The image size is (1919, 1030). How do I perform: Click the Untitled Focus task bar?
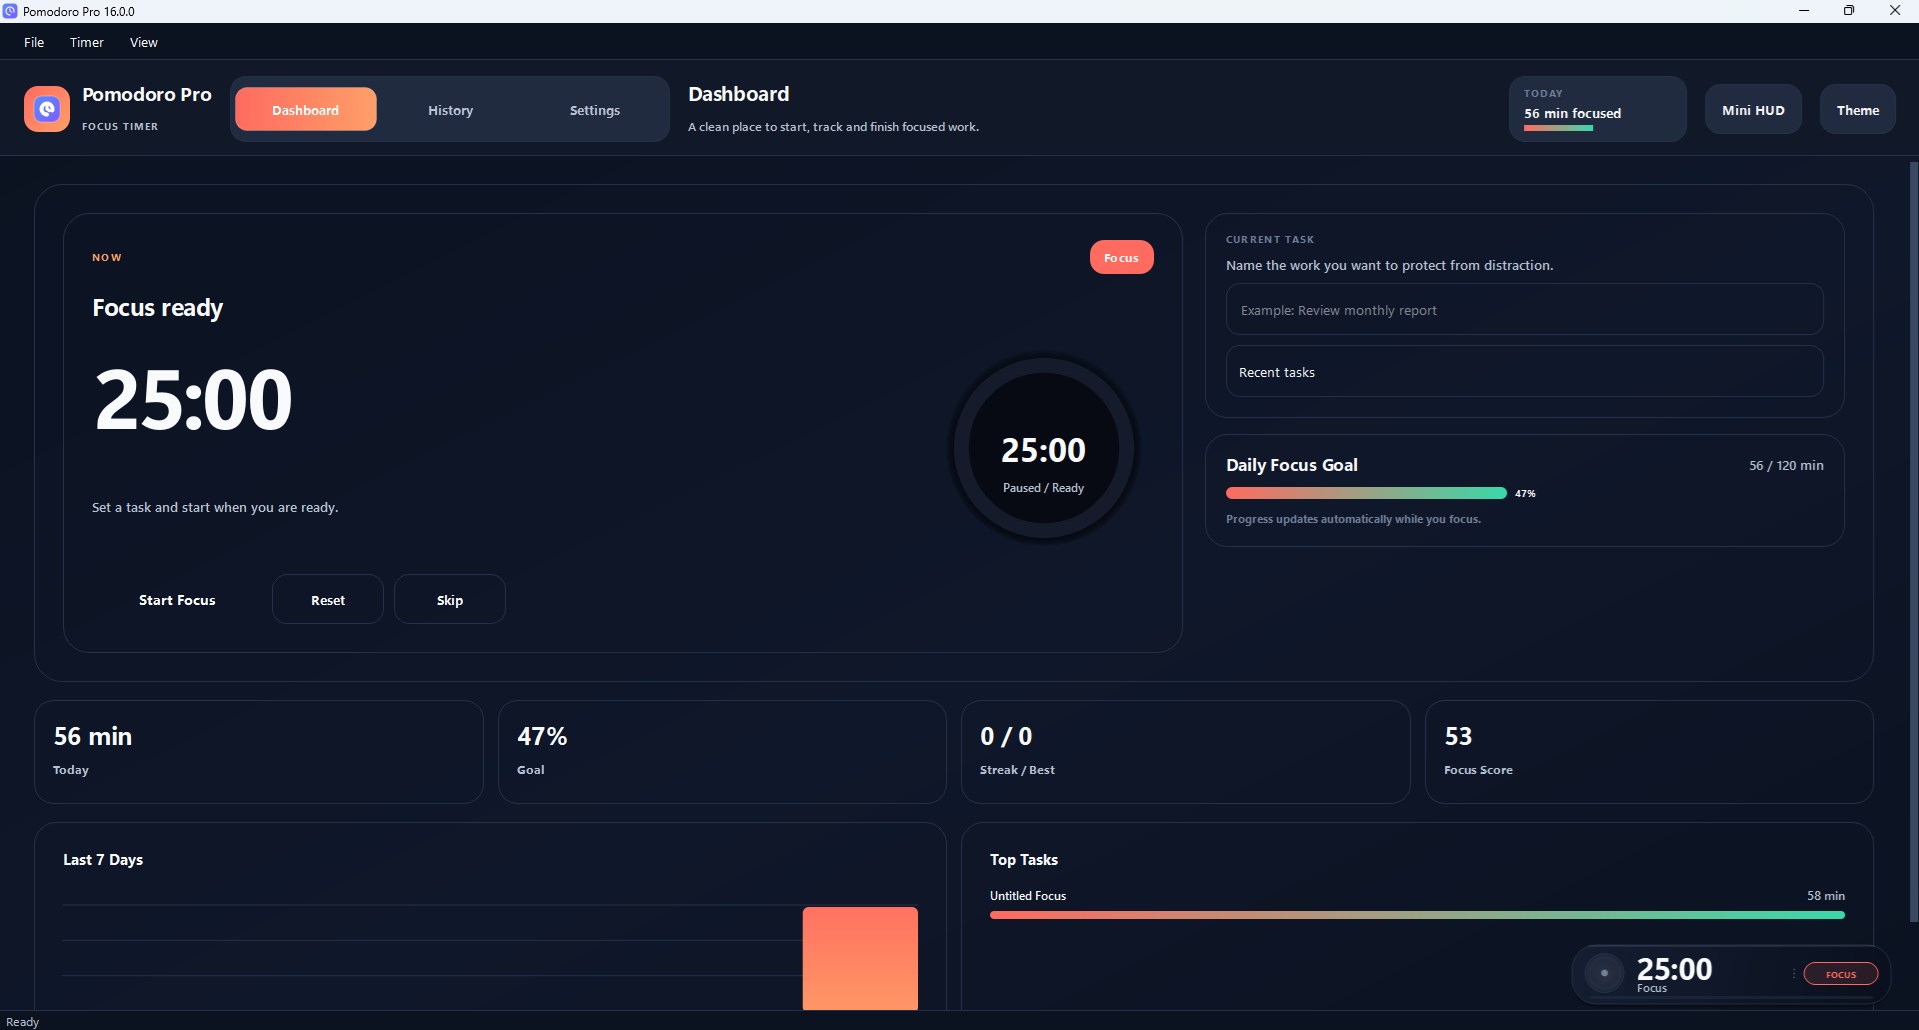[x=1417, y=915]
